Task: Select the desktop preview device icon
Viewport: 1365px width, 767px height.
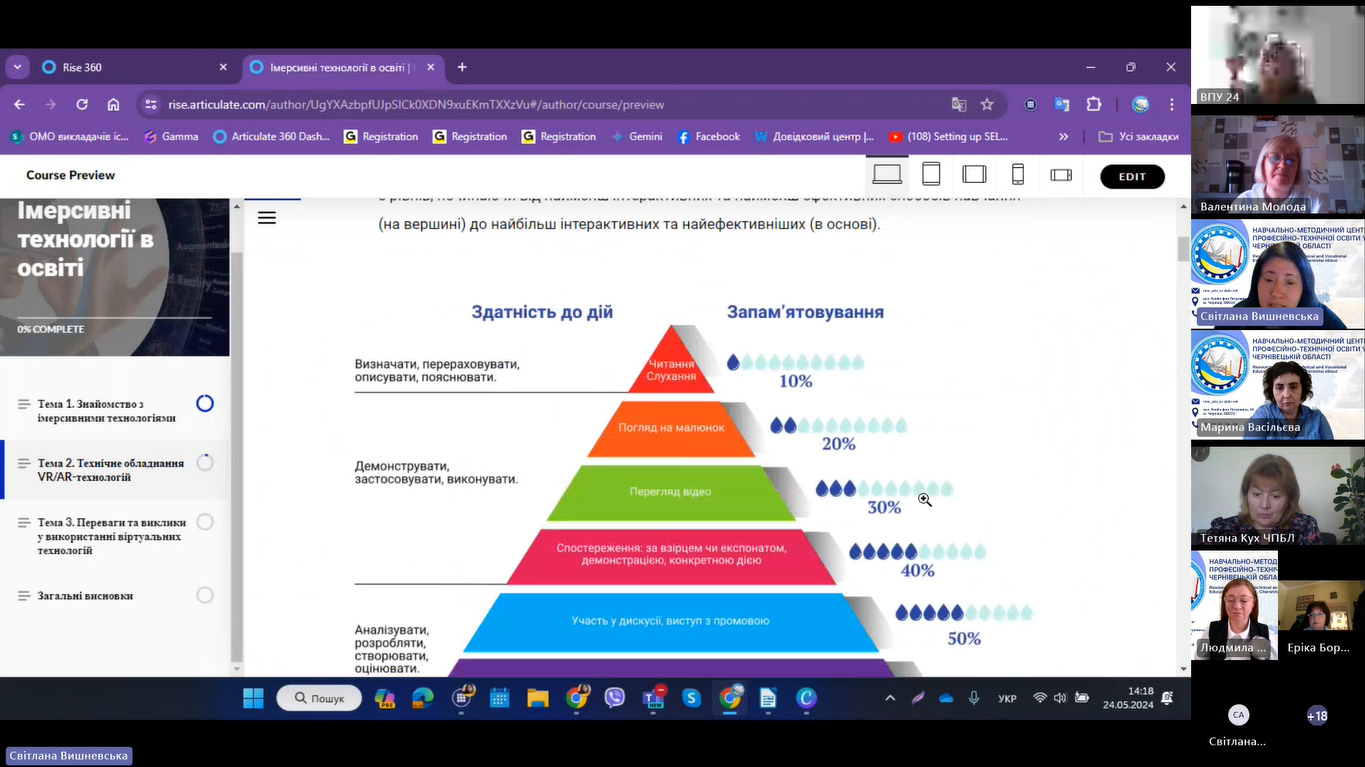Action: [886, 175]
